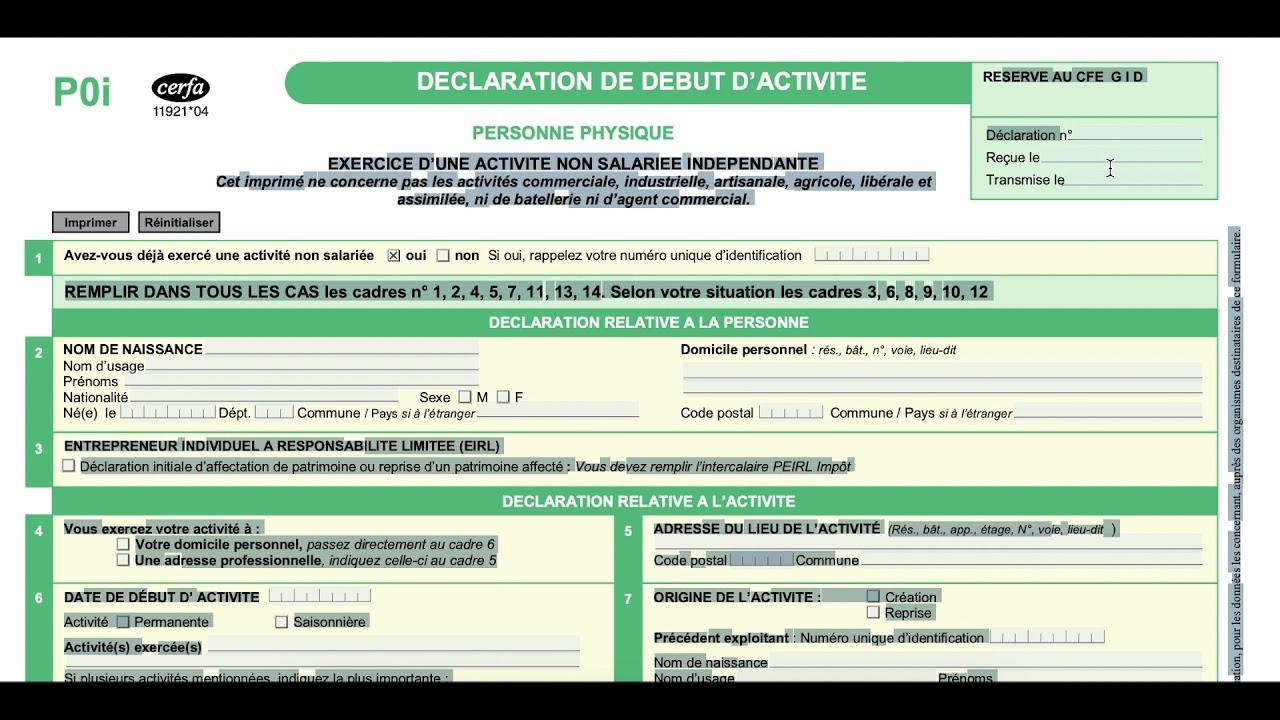
Task: Select the 'M' sex checkbox
Action: point(465,397)
